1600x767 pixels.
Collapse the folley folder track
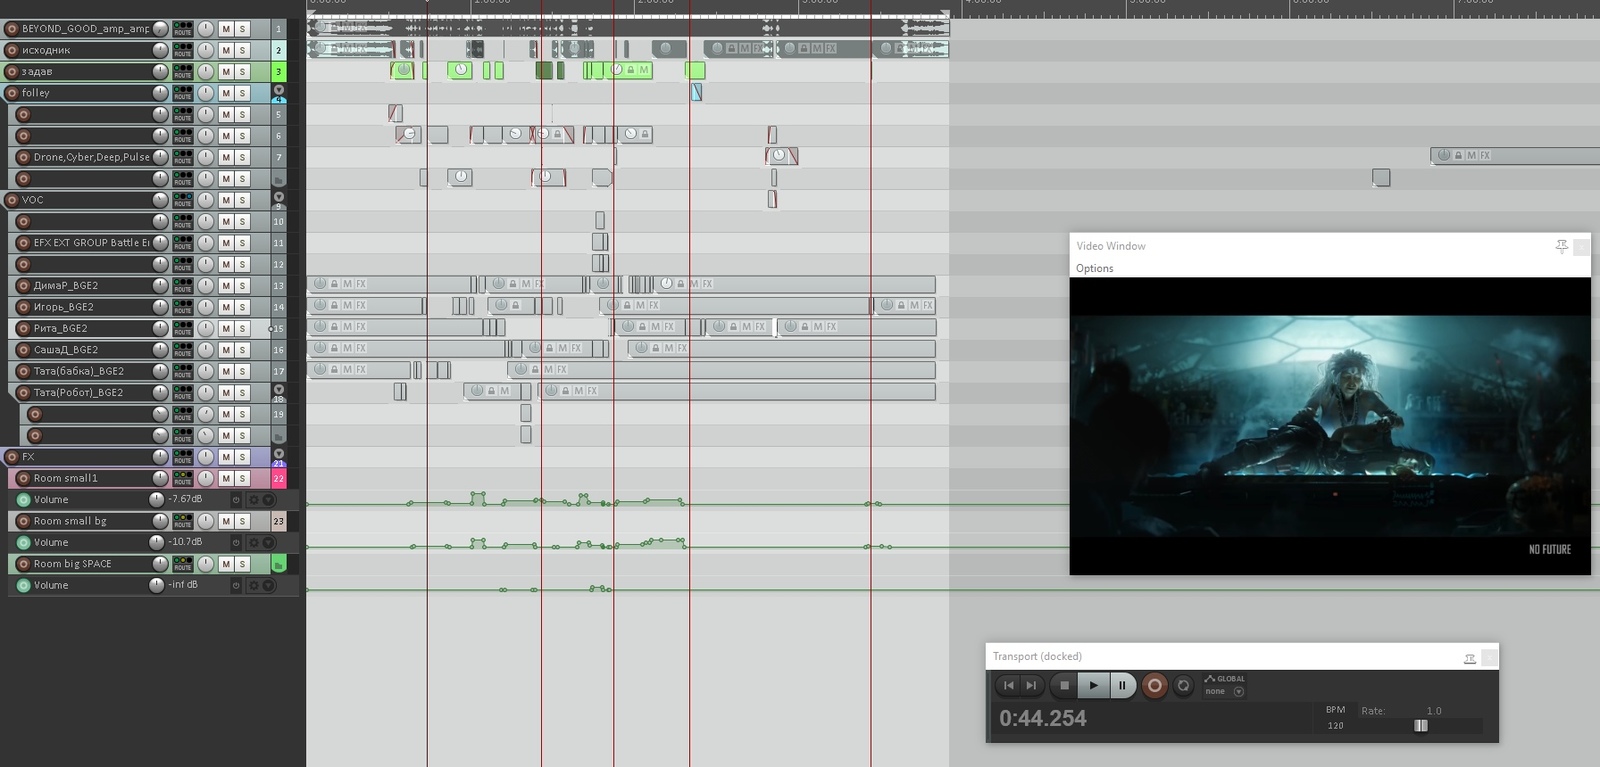pyautogui.click(x=279, y=89)
